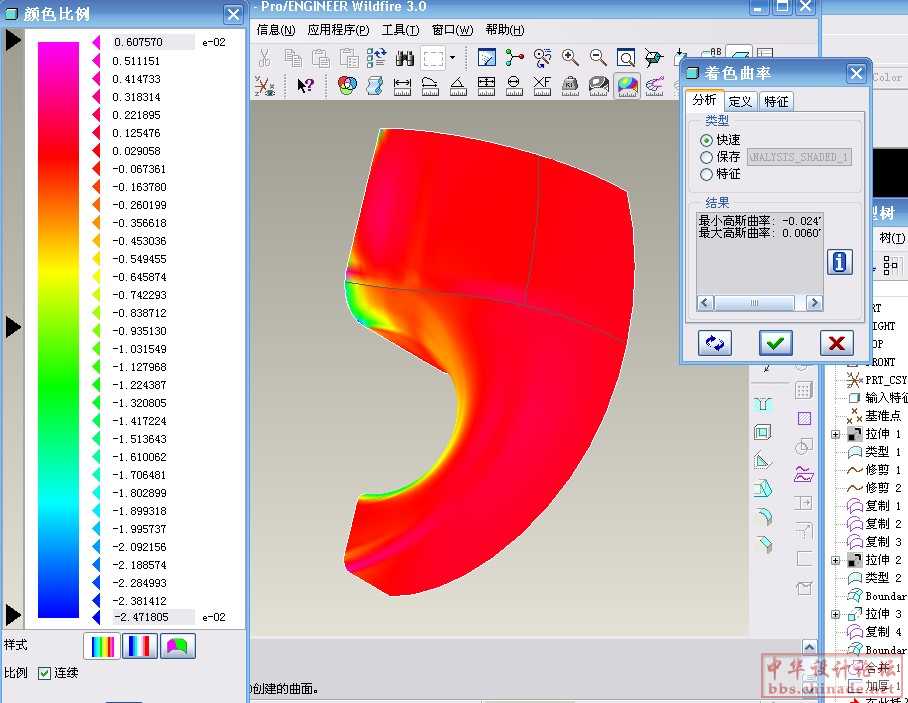Switch to the 特征 tab in dialog

(x=776, y=101)
